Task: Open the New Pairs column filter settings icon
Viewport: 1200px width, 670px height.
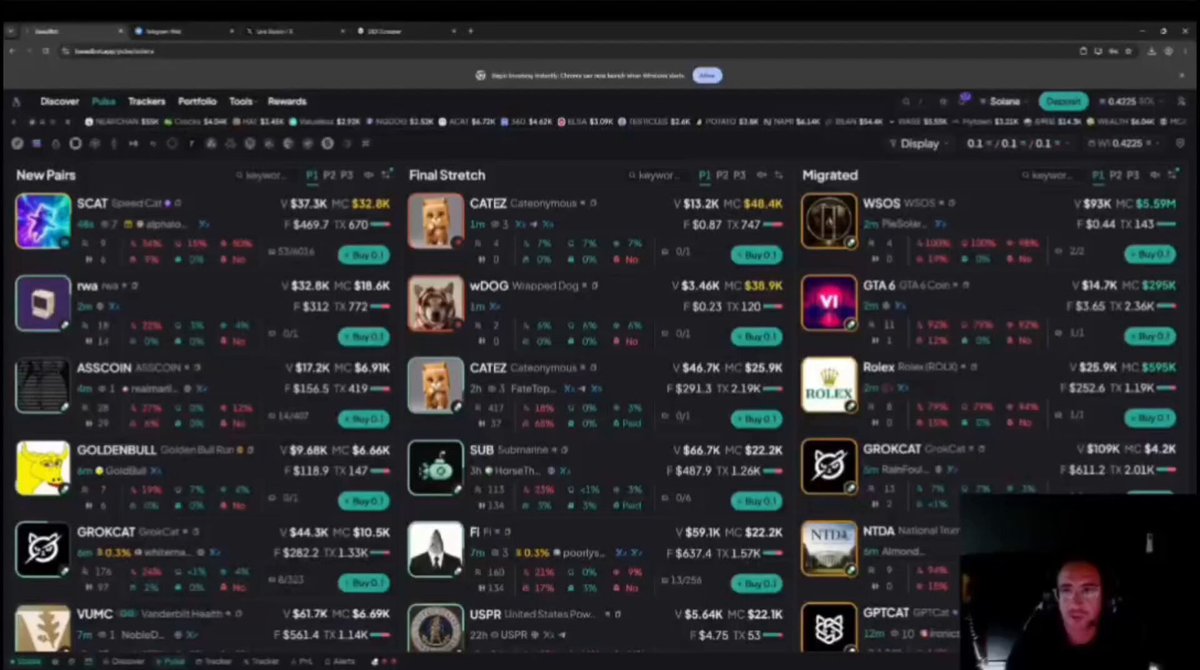Action: tap(387, 175)
